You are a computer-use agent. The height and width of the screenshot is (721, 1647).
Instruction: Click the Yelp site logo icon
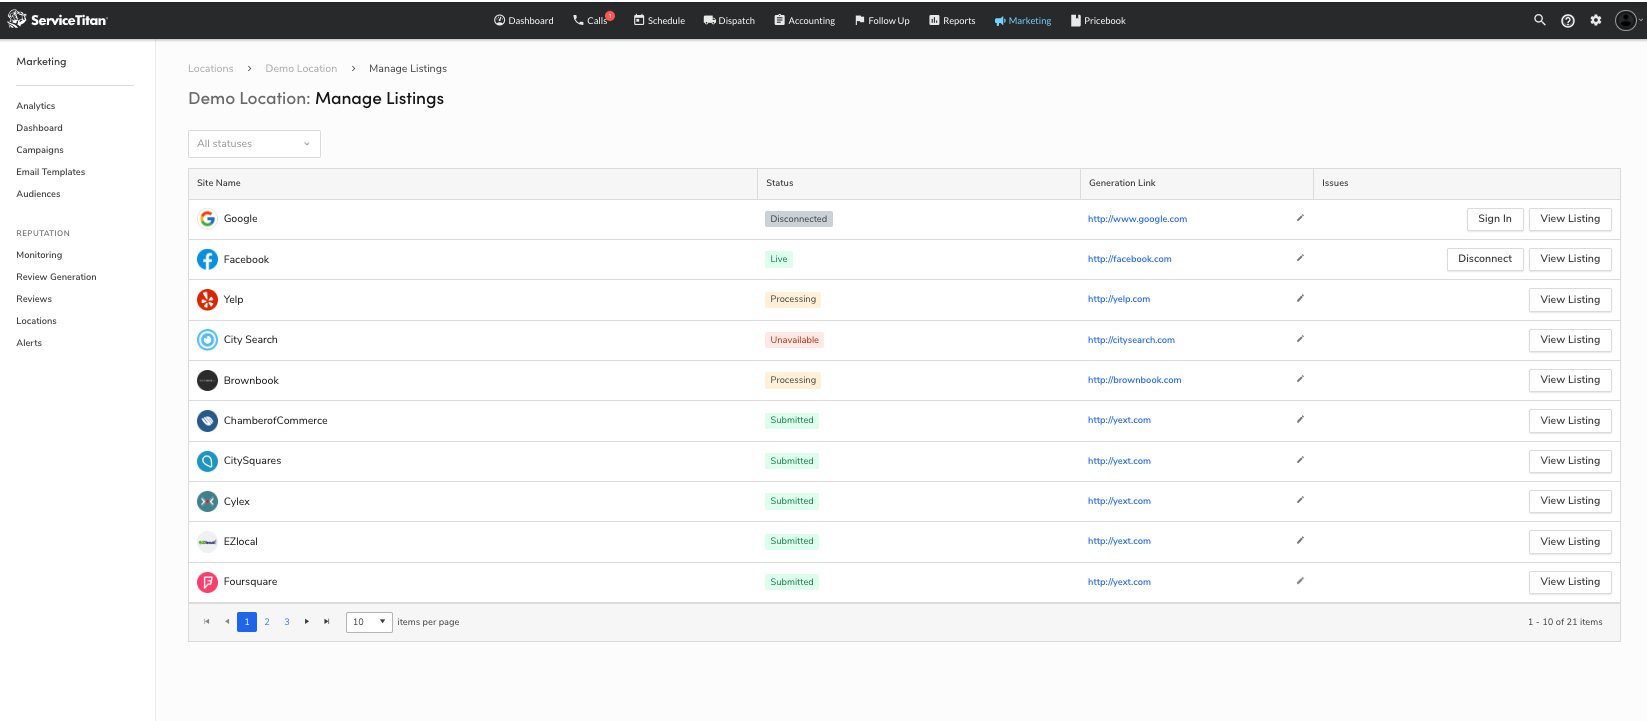coord(207,299)
